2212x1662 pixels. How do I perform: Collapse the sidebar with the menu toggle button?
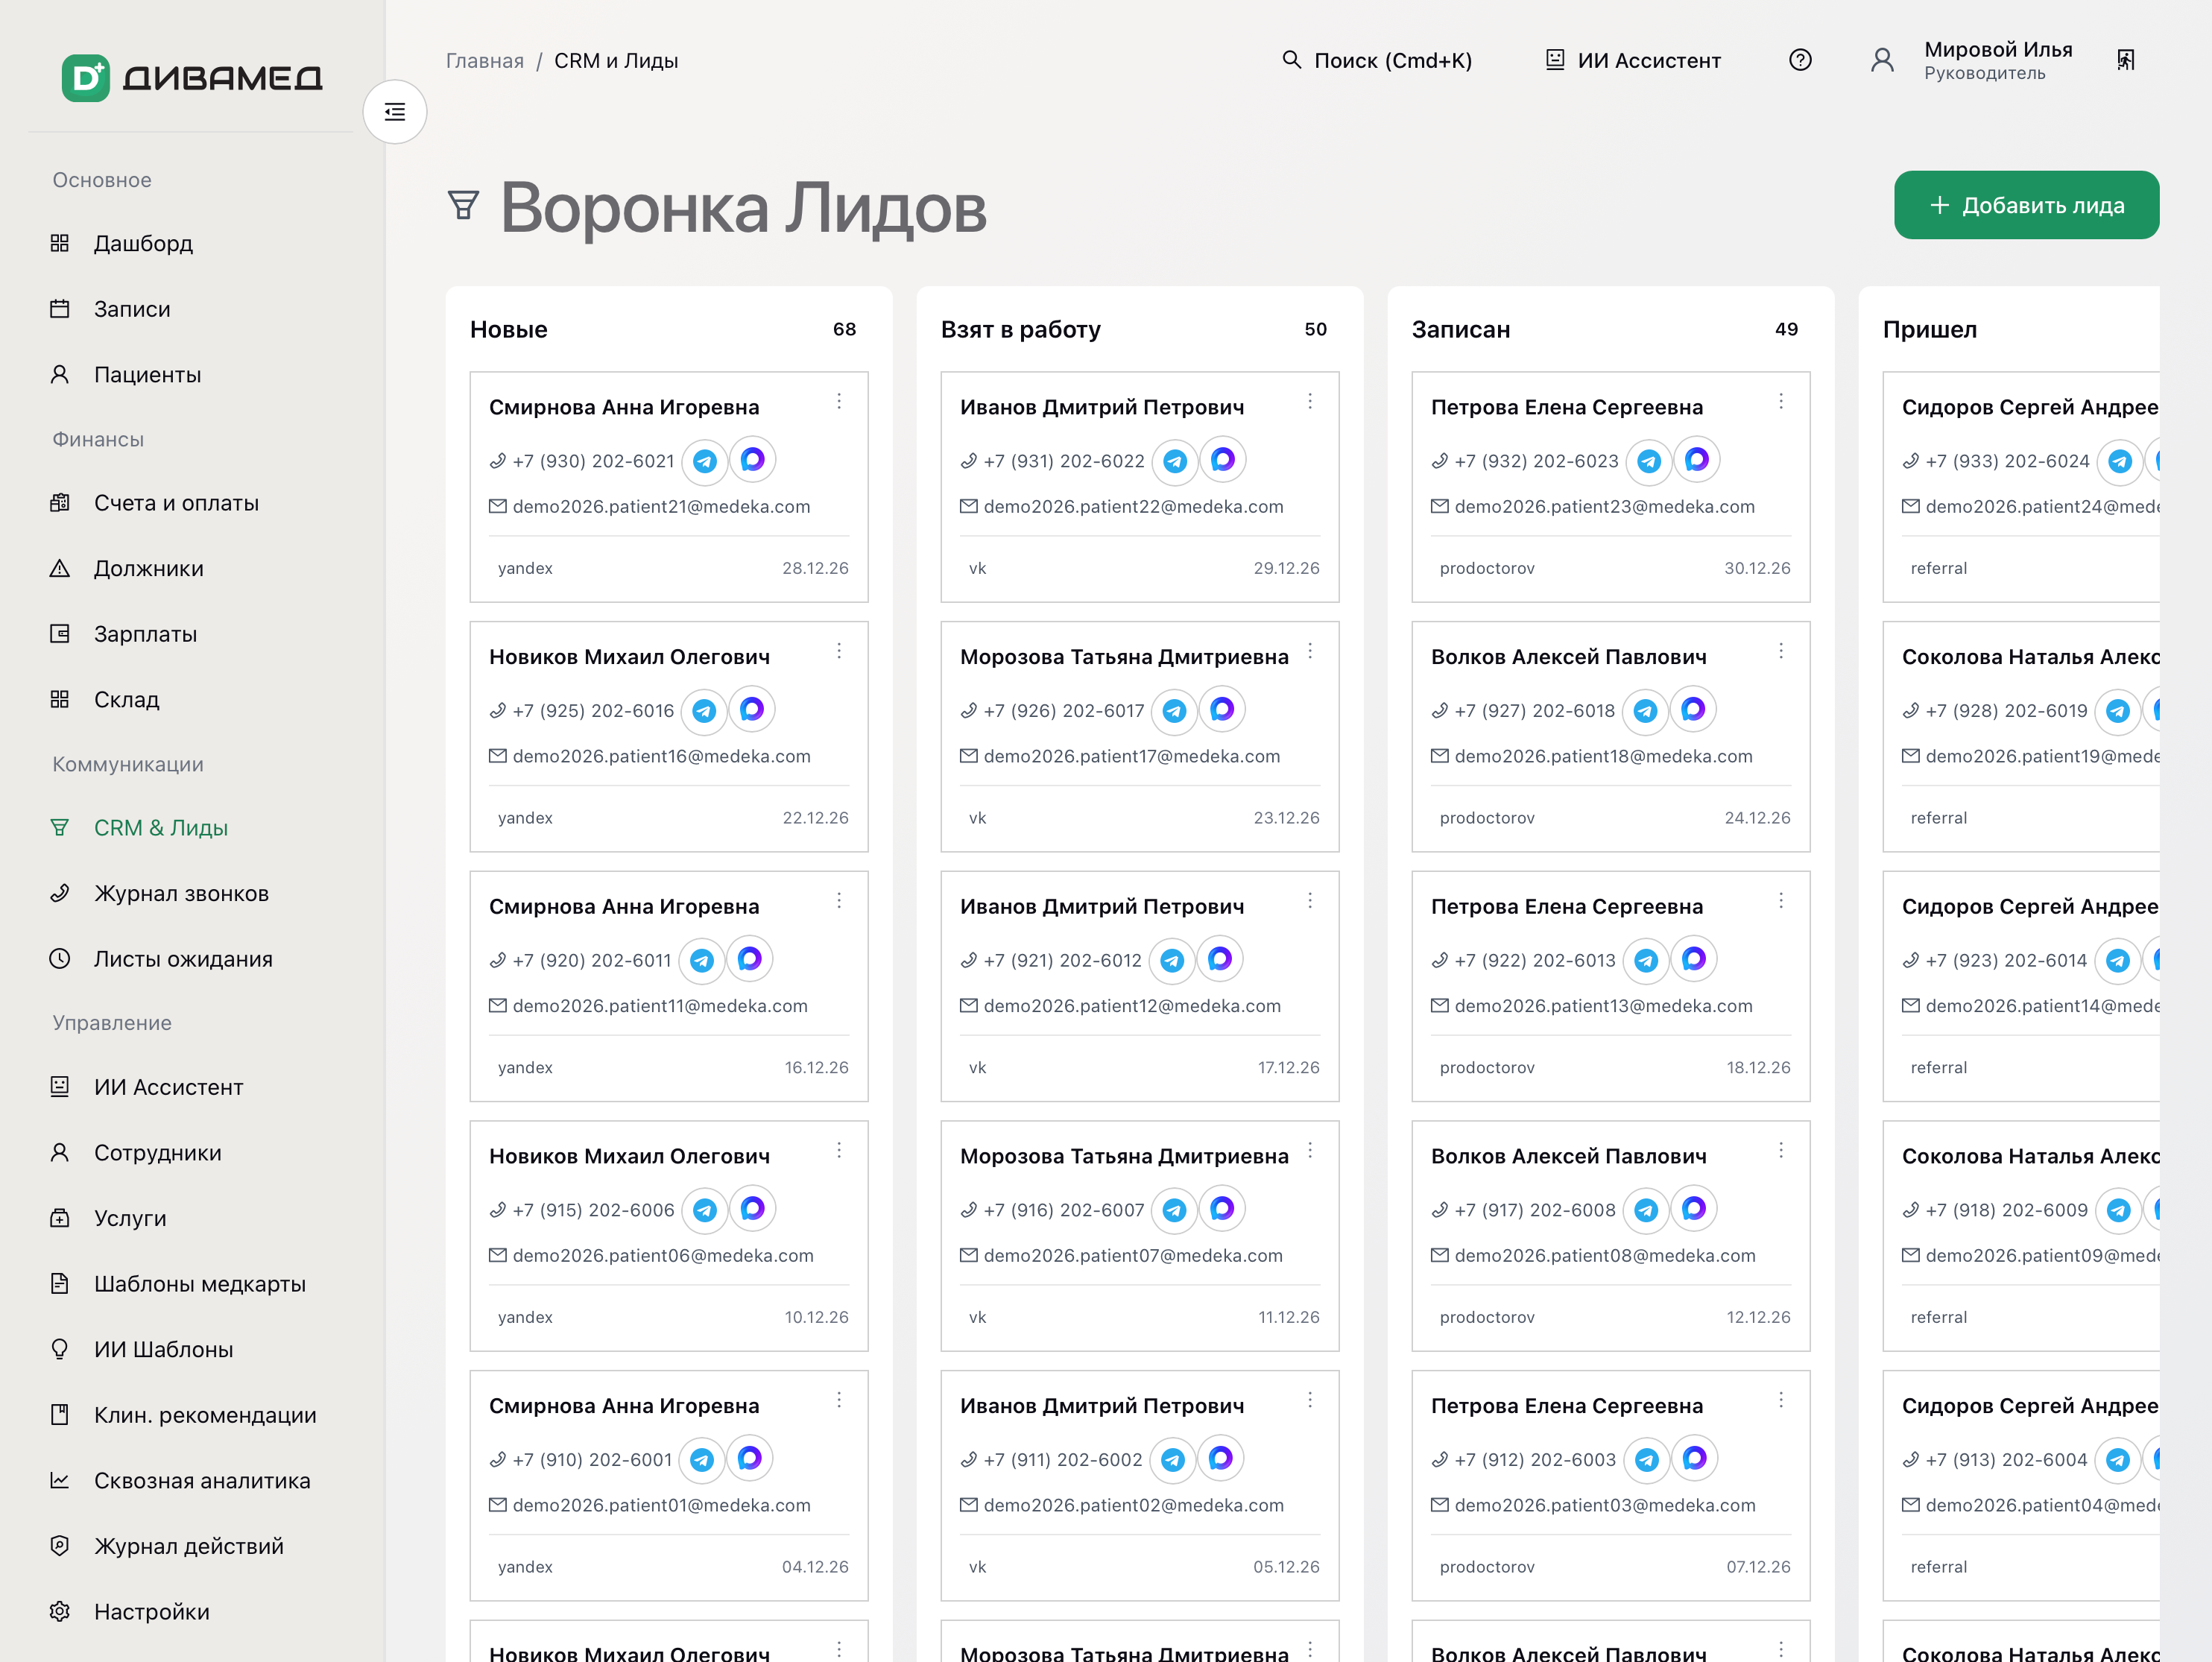tap(395, 112)
